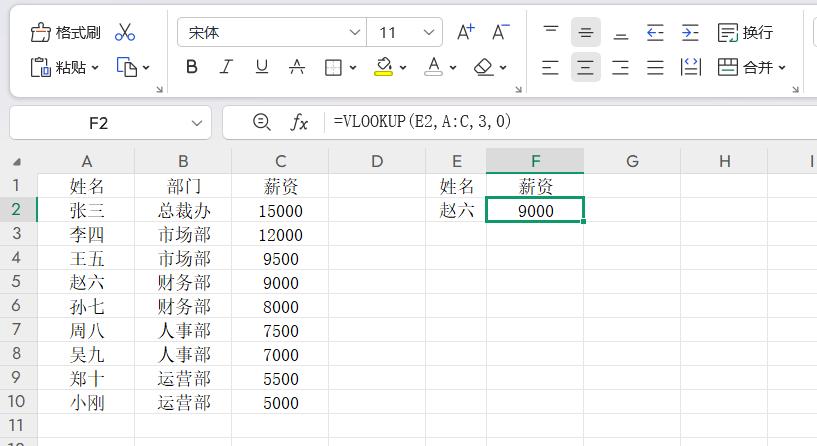The height and width of the screenshot is (446, 817).
Task: Apply the yellow fill color
Action: (384, 67)
